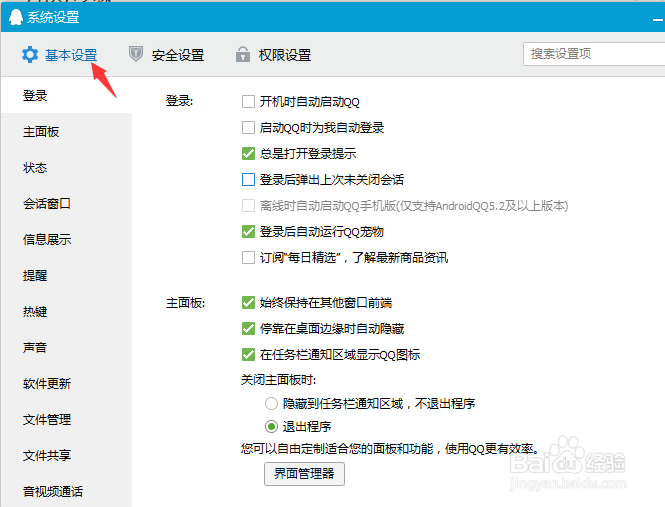665x507 pixels.
Task: Click the QQ penguin logo in title bar
Action: [x=16, y=17]
